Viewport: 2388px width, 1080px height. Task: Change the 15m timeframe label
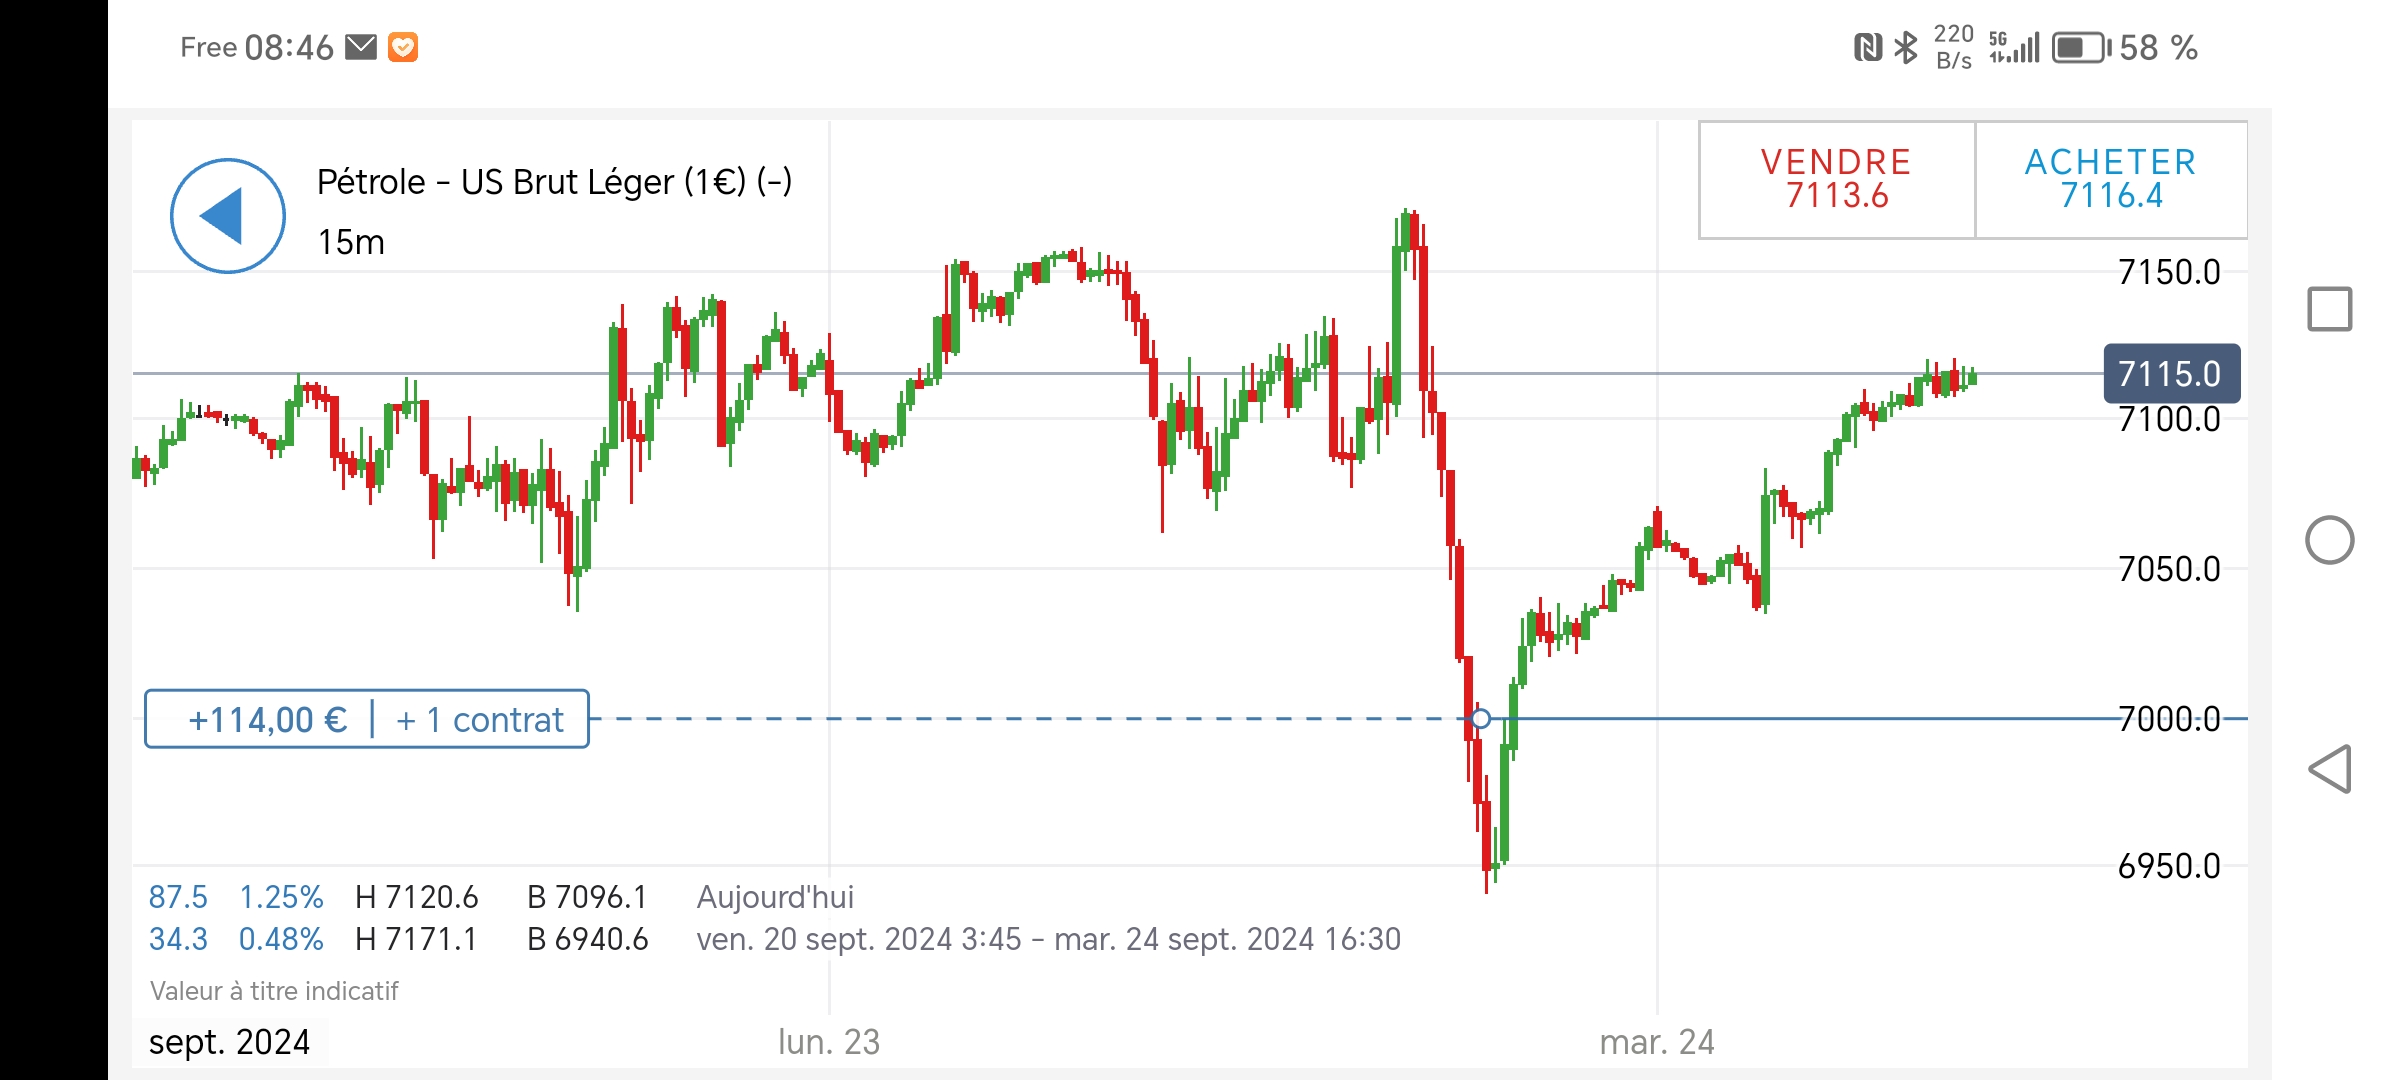[351, 242]
